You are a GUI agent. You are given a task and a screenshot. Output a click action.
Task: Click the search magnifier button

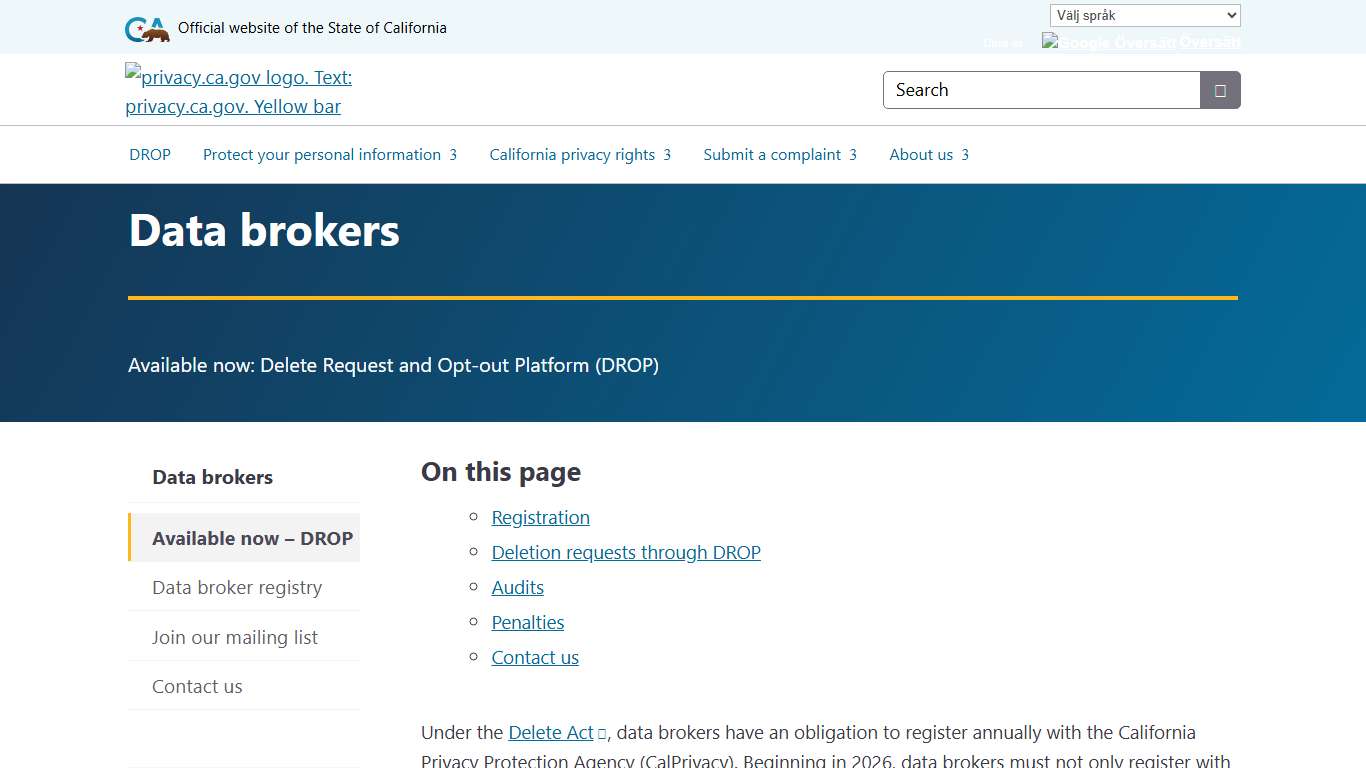pyautogui.click(x=1218, y=90)
